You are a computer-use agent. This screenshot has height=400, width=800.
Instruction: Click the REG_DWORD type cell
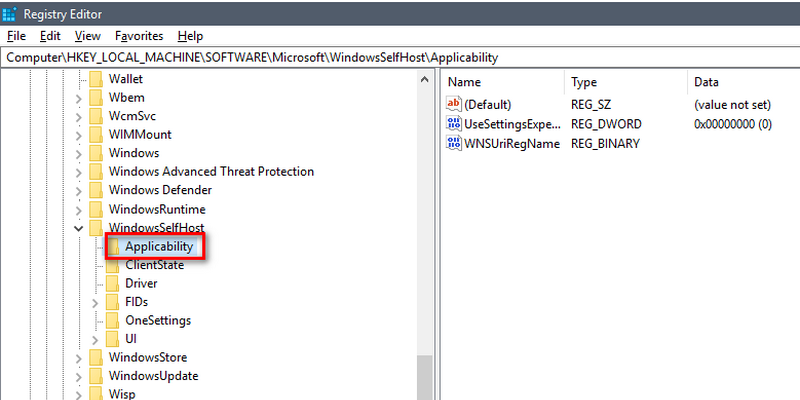click(x=606, y=124)
